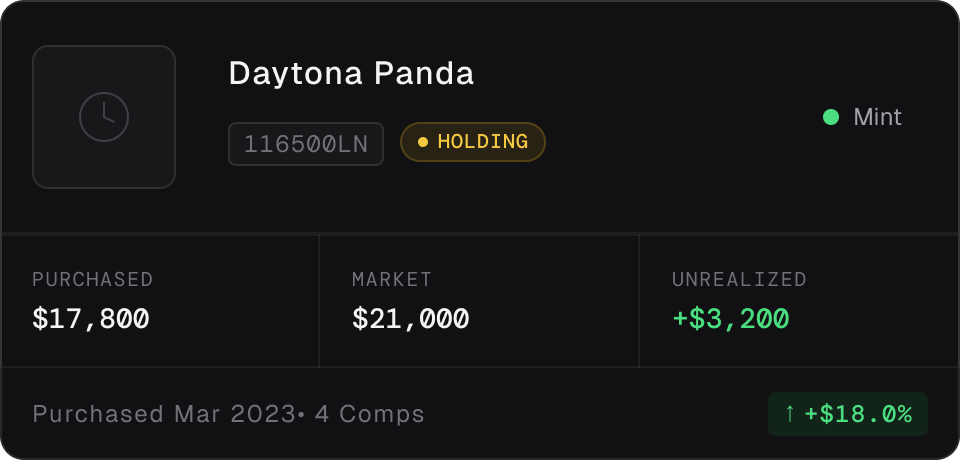This screenshot has height=460, width=960.
Task: Click the bullet separator before 4 Comps
Action: [301, 415]
